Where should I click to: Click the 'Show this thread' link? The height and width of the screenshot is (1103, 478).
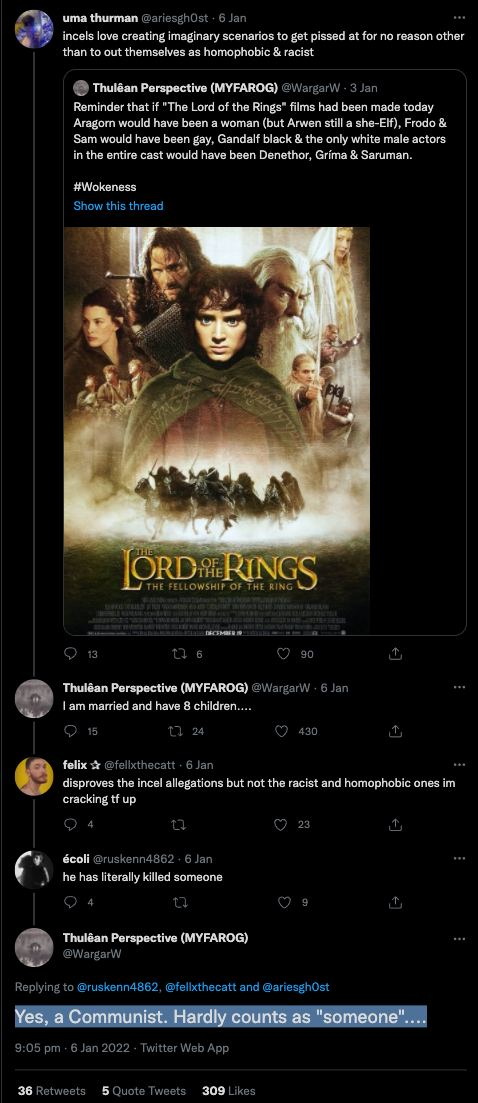(118, 205)
